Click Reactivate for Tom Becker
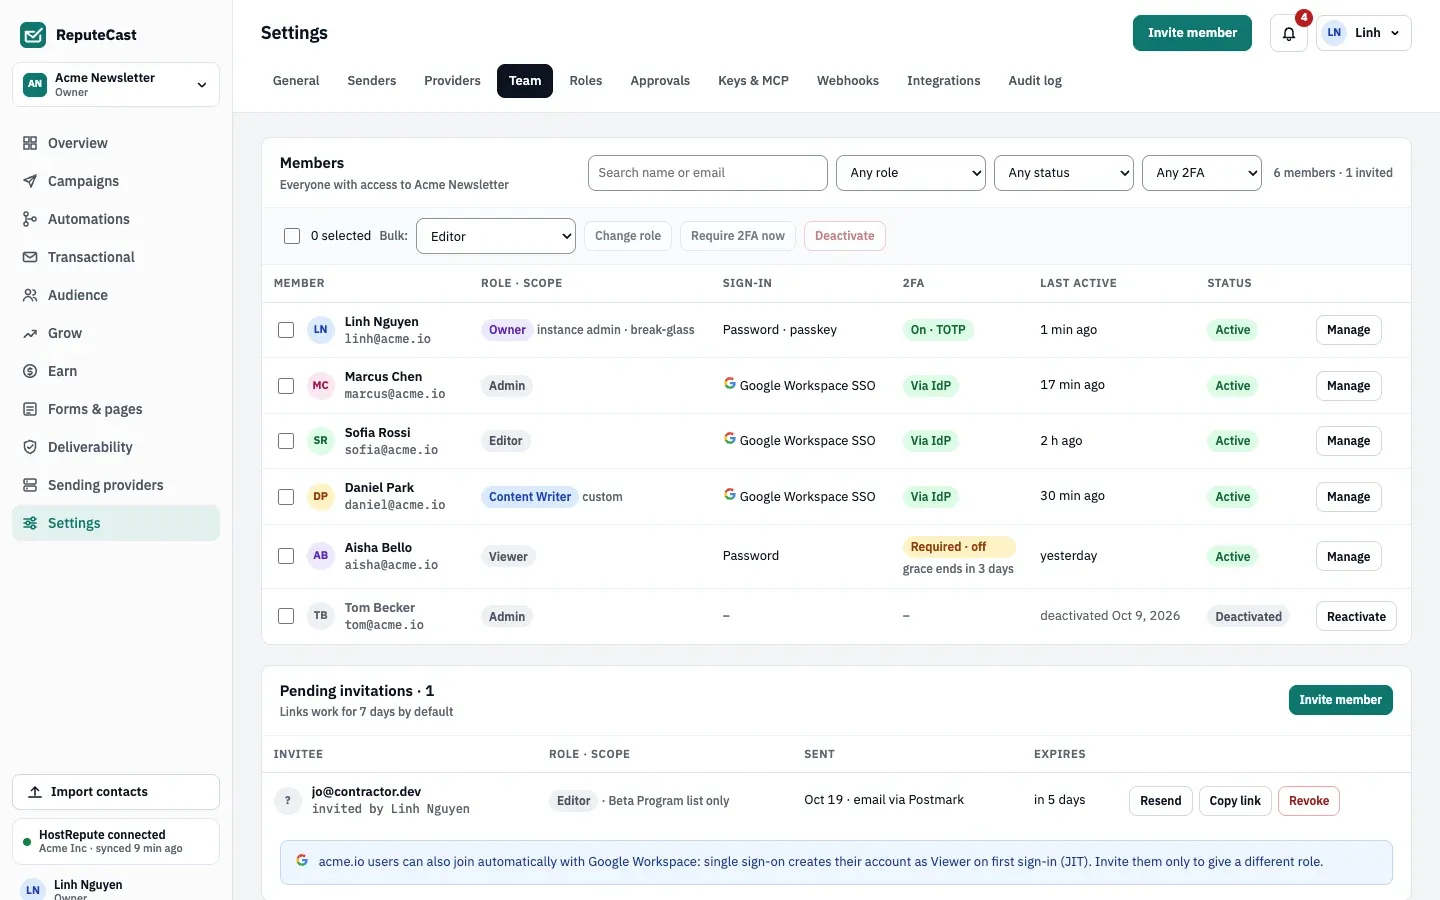1440x900 pixels. 1356,616
